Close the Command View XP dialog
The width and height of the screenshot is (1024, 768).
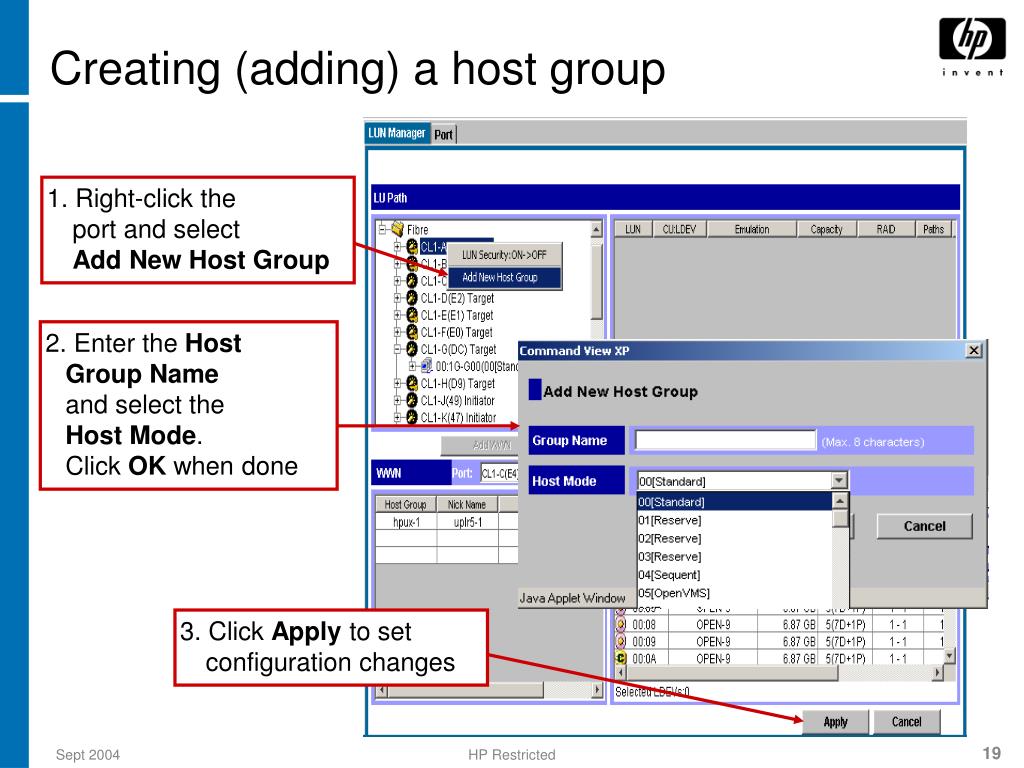974,351
